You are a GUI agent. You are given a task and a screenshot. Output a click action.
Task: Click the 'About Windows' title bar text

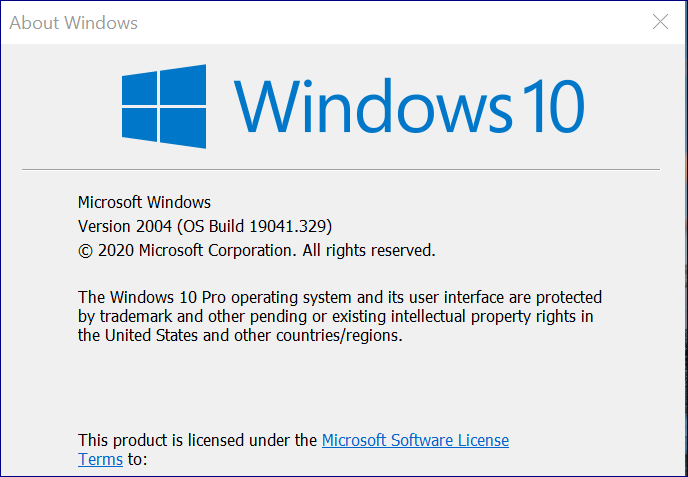[74, 22]
